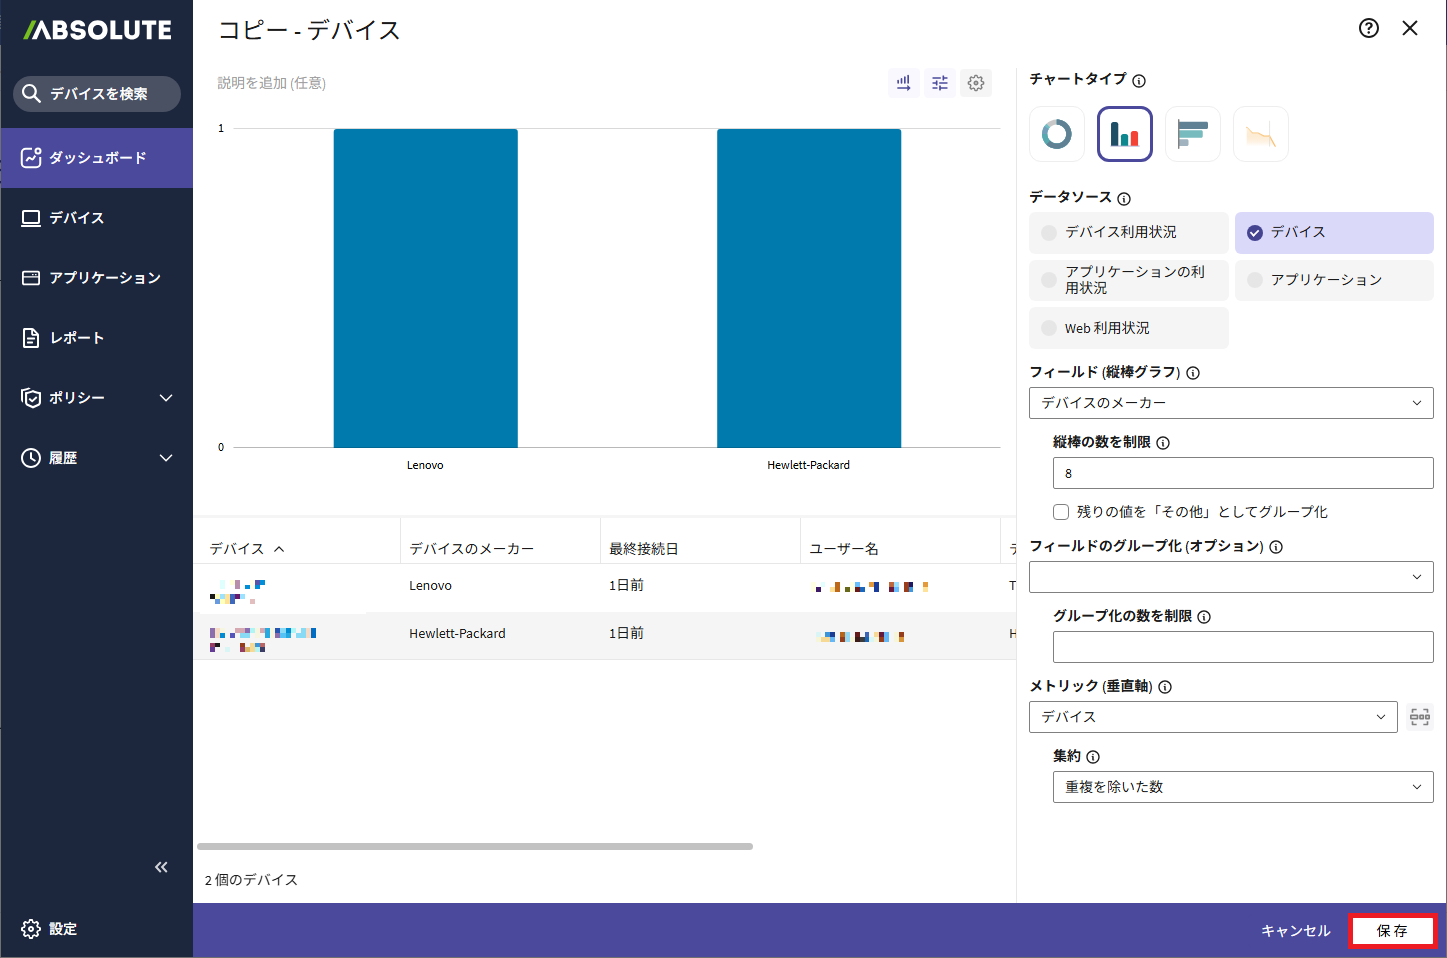Open the 重複を除いた数 aggregation dropdown
This screenshot has height=958, width=1447.
1243,787
